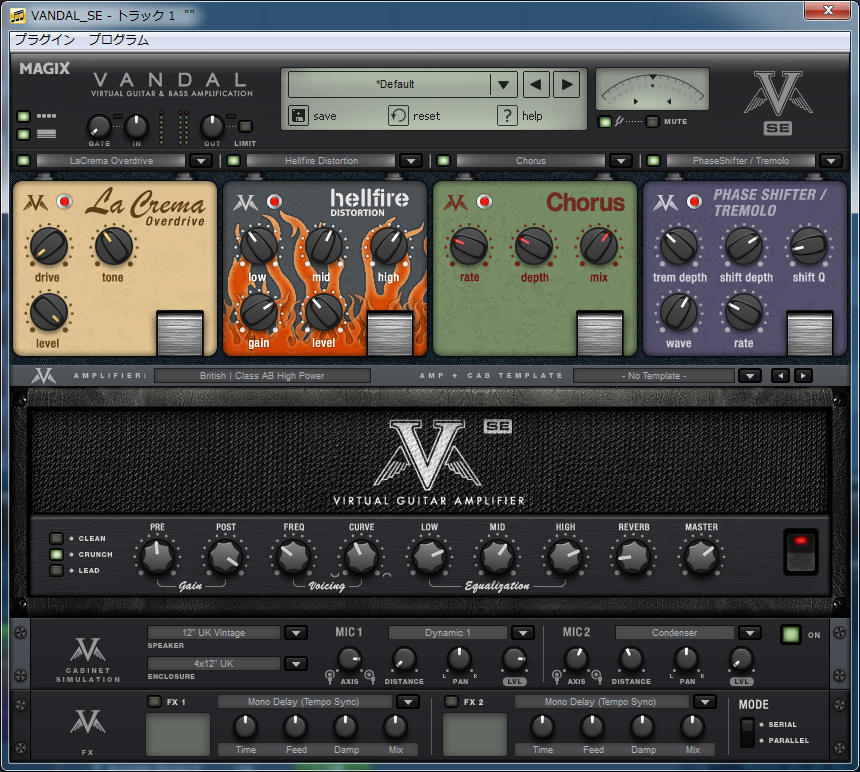Select the CLEAN channel
860x772 pixels.
[x=56, y=538]
